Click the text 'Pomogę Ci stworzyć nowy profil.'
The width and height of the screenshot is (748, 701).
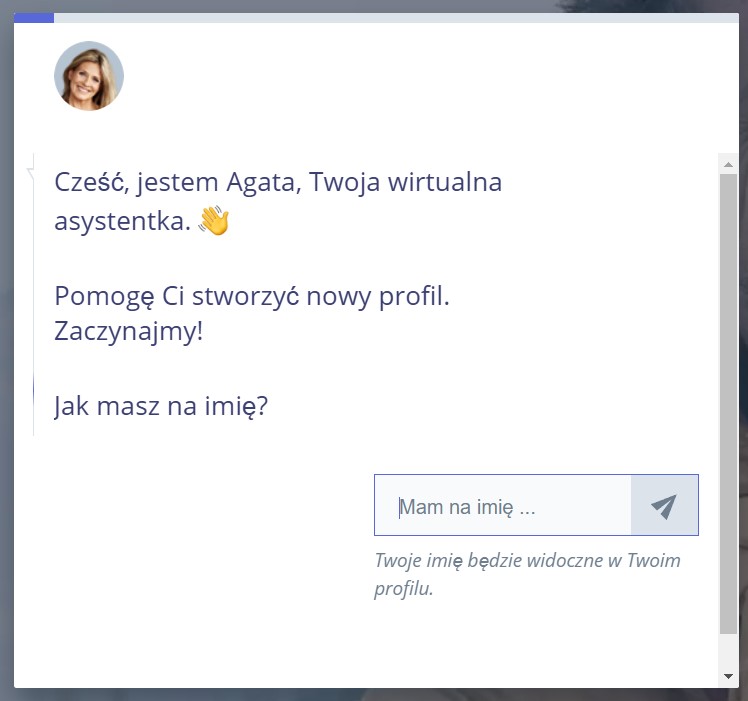pyautogui.click(x=252, y=296)
